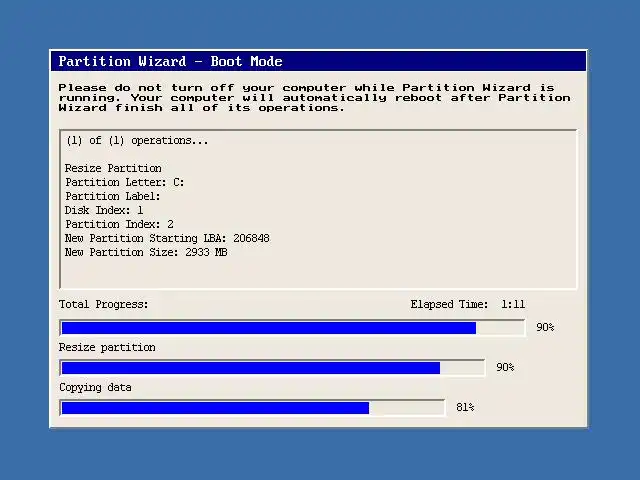
Task: Click 'New Partition Starting LBA: 206848'
Action: [x=167, y=238]
